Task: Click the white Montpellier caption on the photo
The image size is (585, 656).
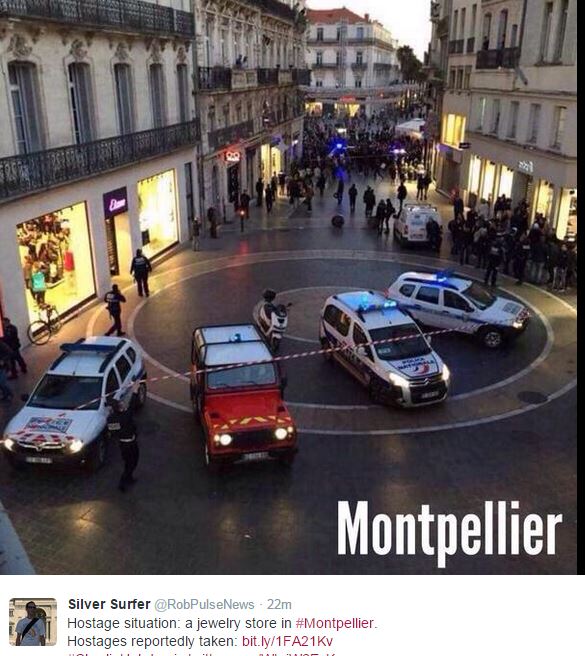Action: pyautogui.click(x=449, y=532)
